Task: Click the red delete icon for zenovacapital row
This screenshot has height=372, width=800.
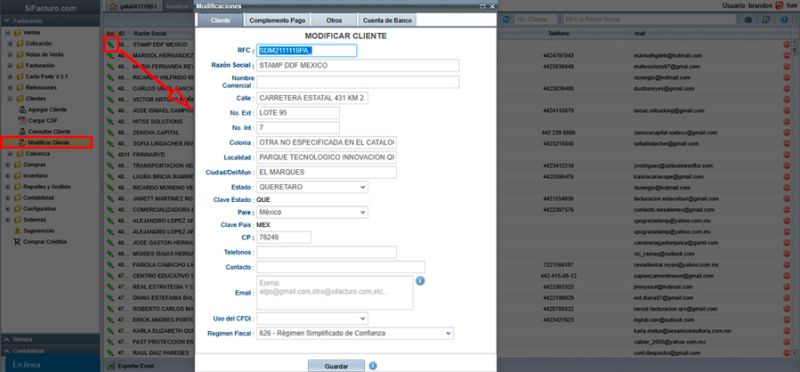Action: pyautogui.click(x=786, y=133)
